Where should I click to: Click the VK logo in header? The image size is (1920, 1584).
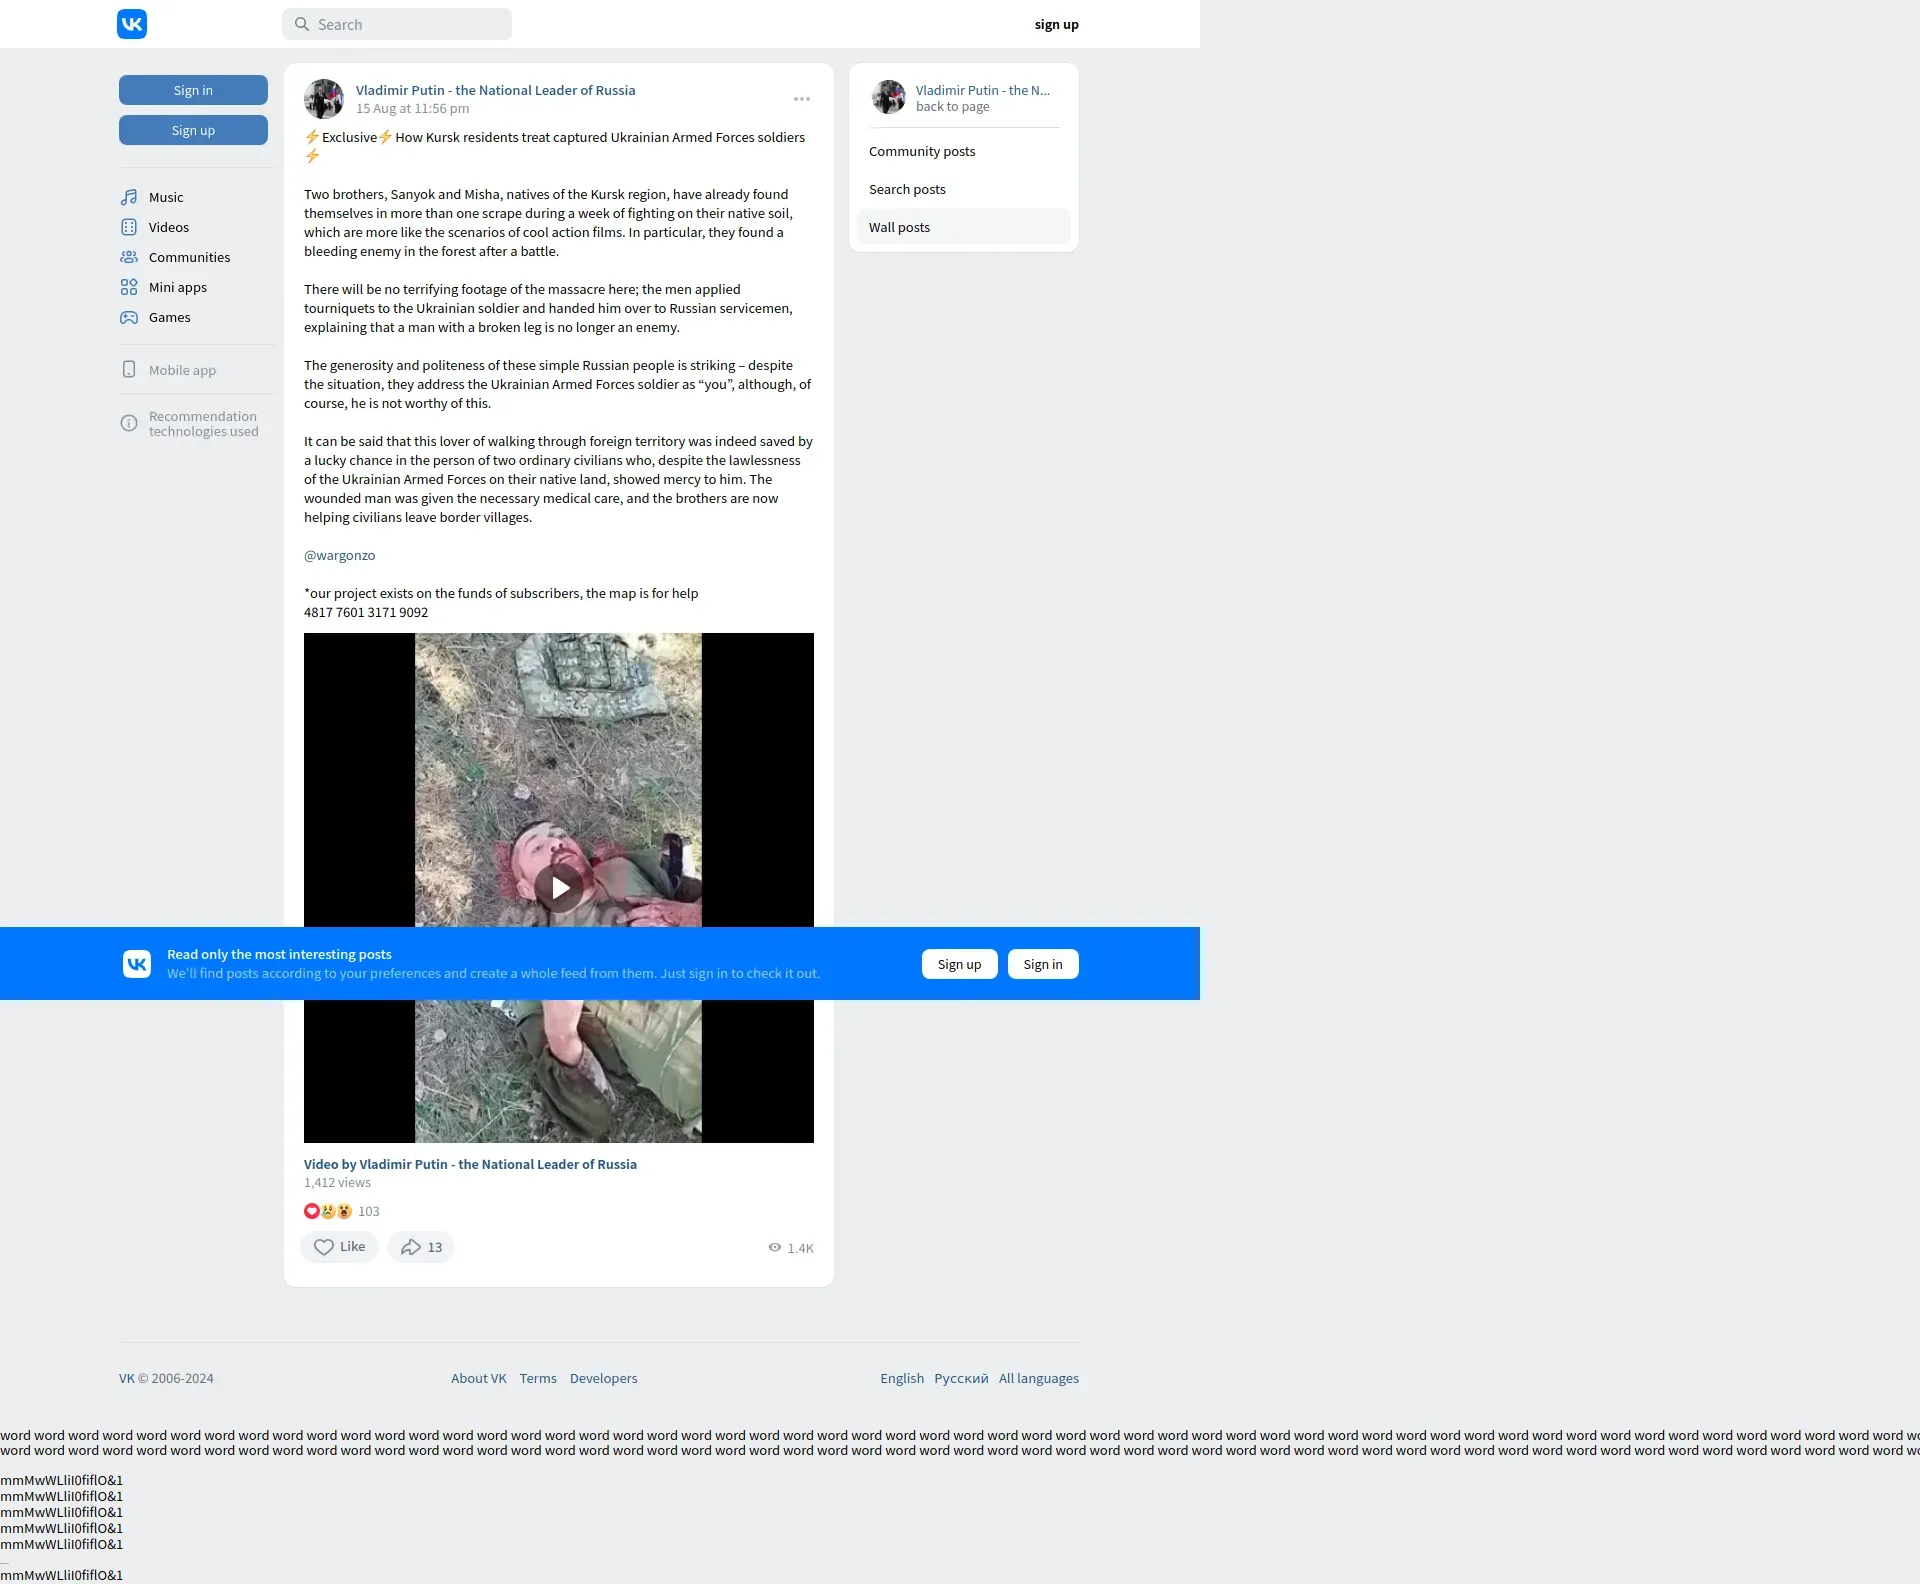pos(132,24)
